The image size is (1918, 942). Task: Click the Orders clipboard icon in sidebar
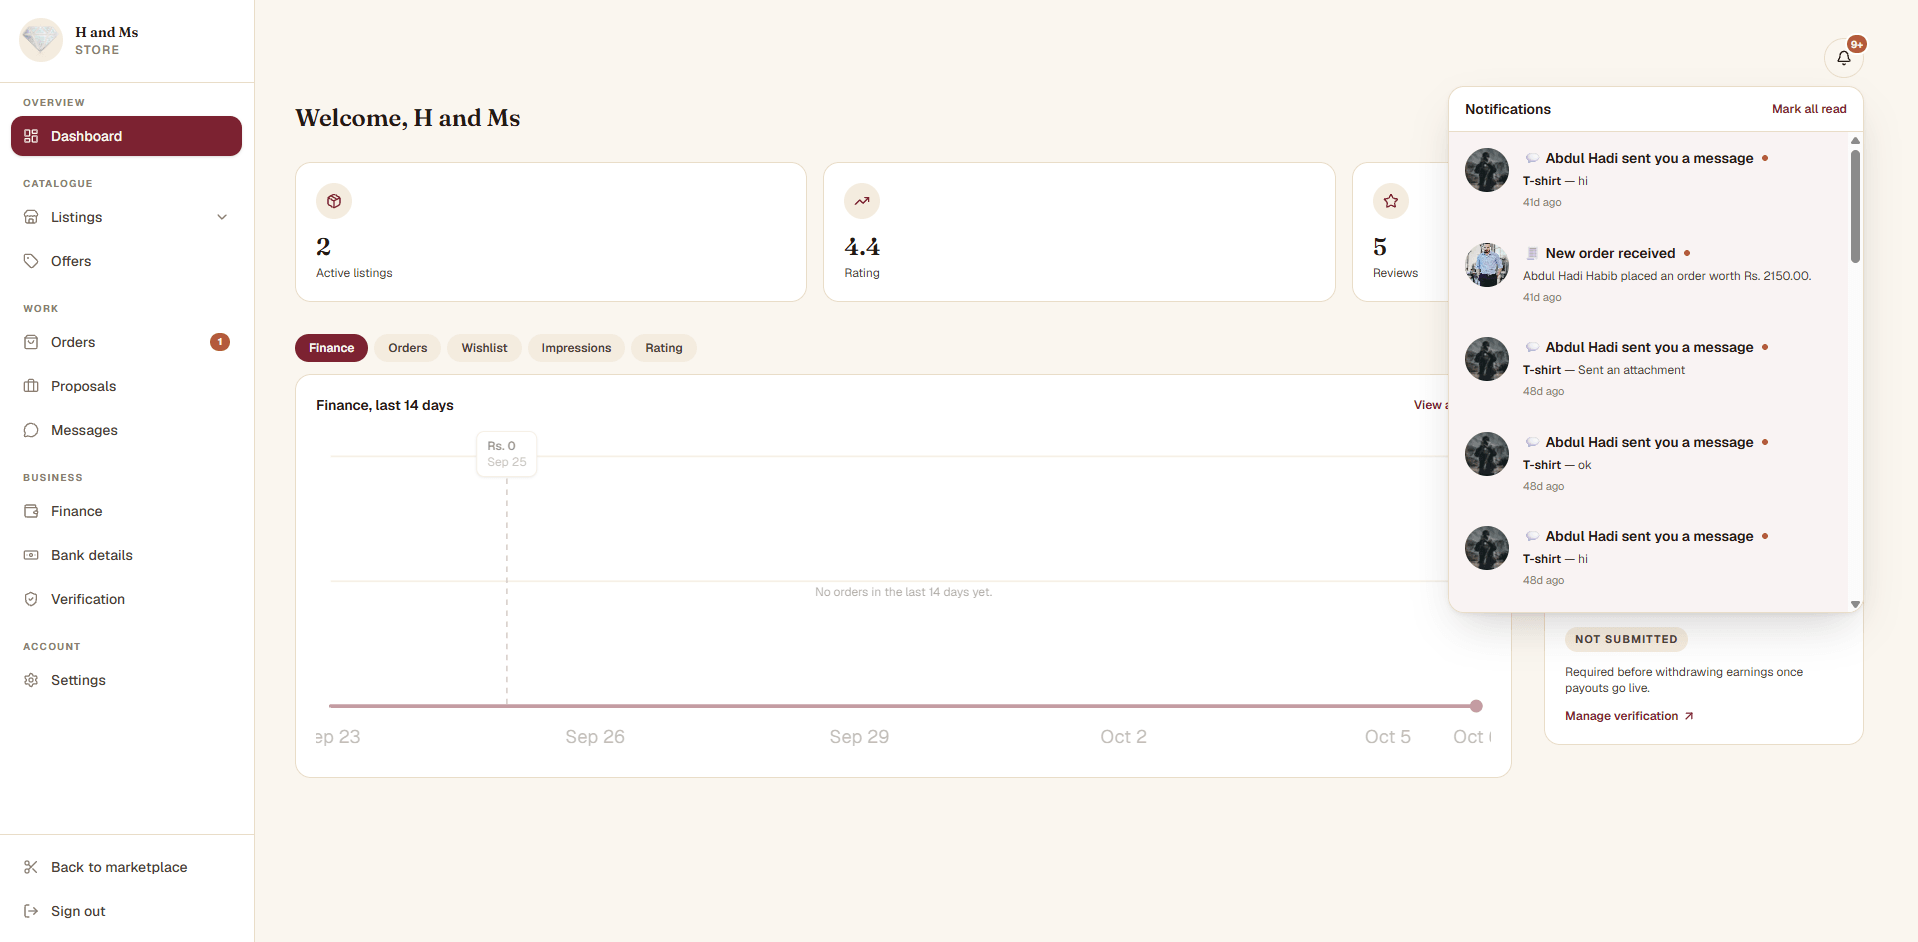31,342
